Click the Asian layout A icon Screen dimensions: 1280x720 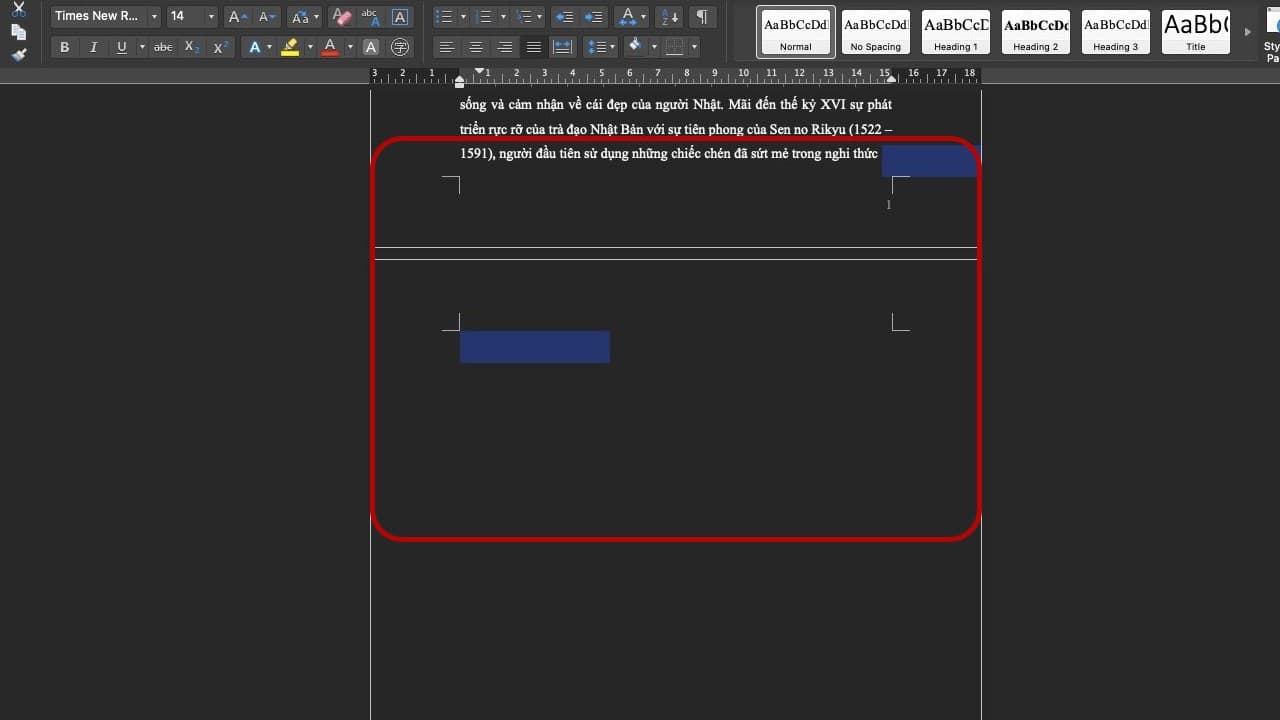[x=626, y=17]
